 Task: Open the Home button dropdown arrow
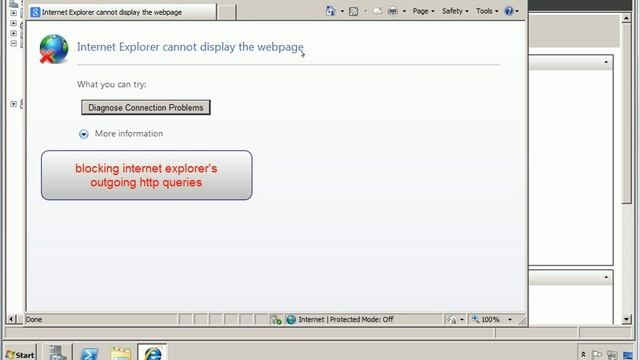pos(342,11)
